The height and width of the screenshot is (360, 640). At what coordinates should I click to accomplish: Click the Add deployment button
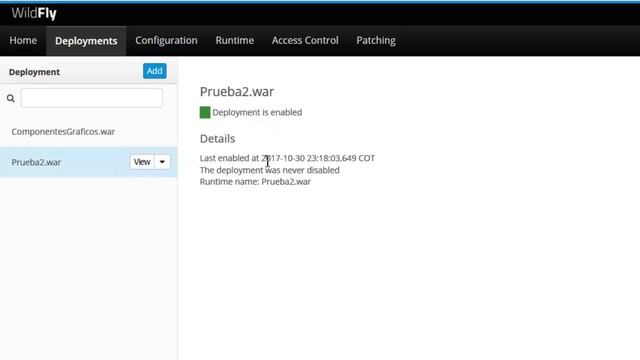[155, 71]
